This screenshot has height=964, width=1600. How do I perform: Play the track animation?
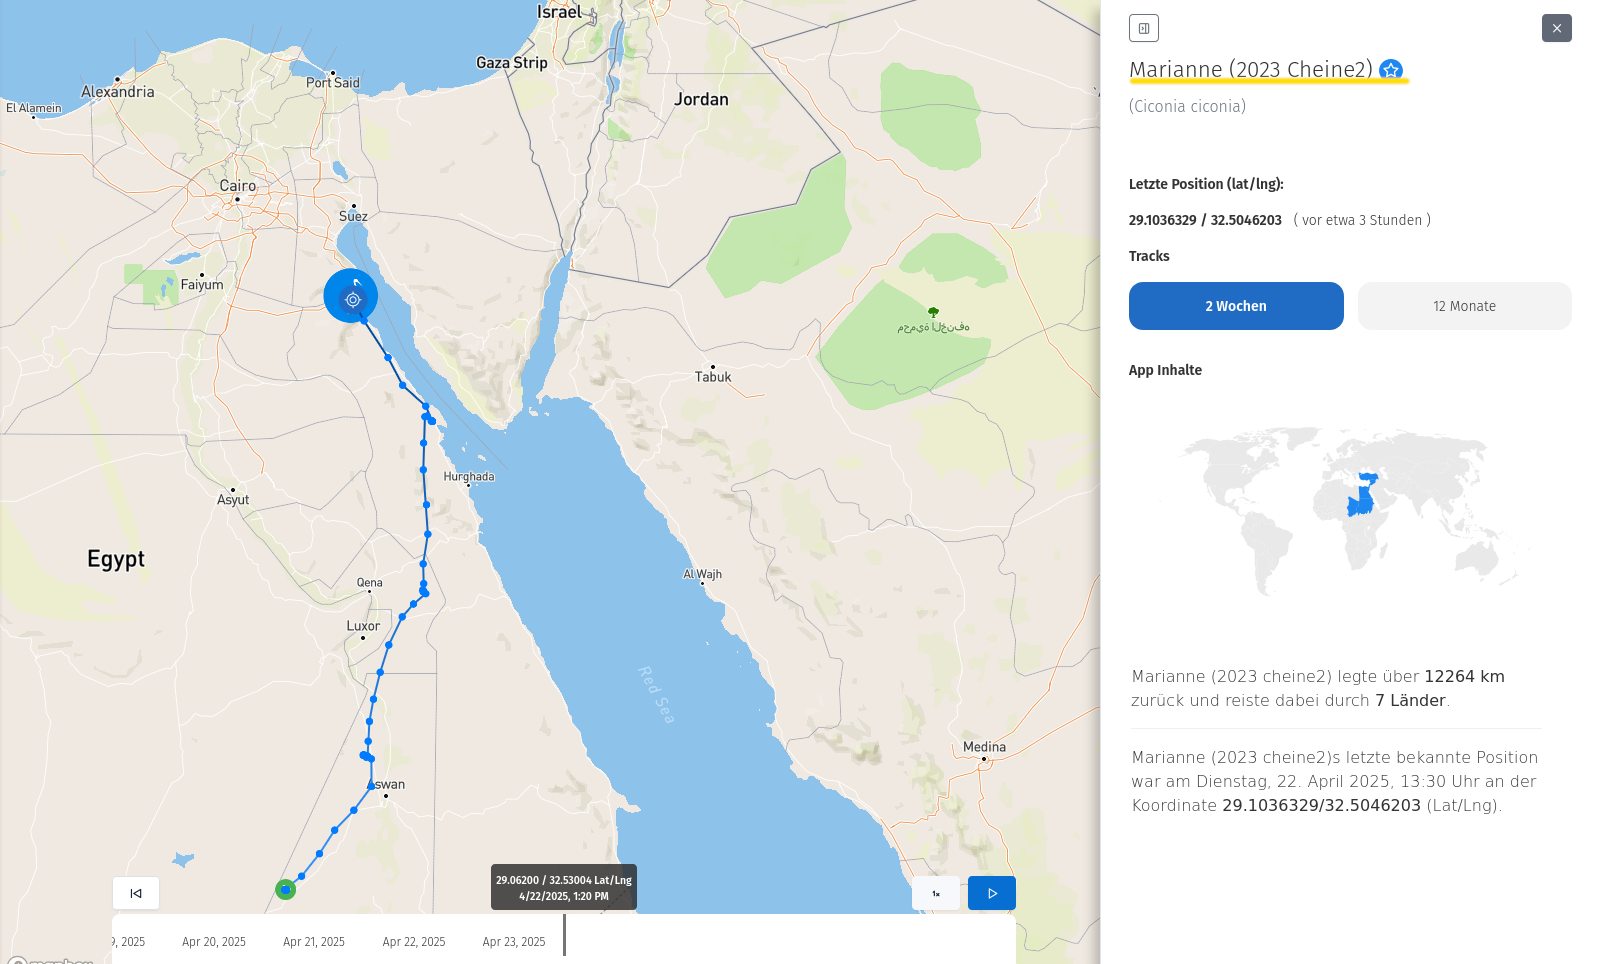[991, 893]
